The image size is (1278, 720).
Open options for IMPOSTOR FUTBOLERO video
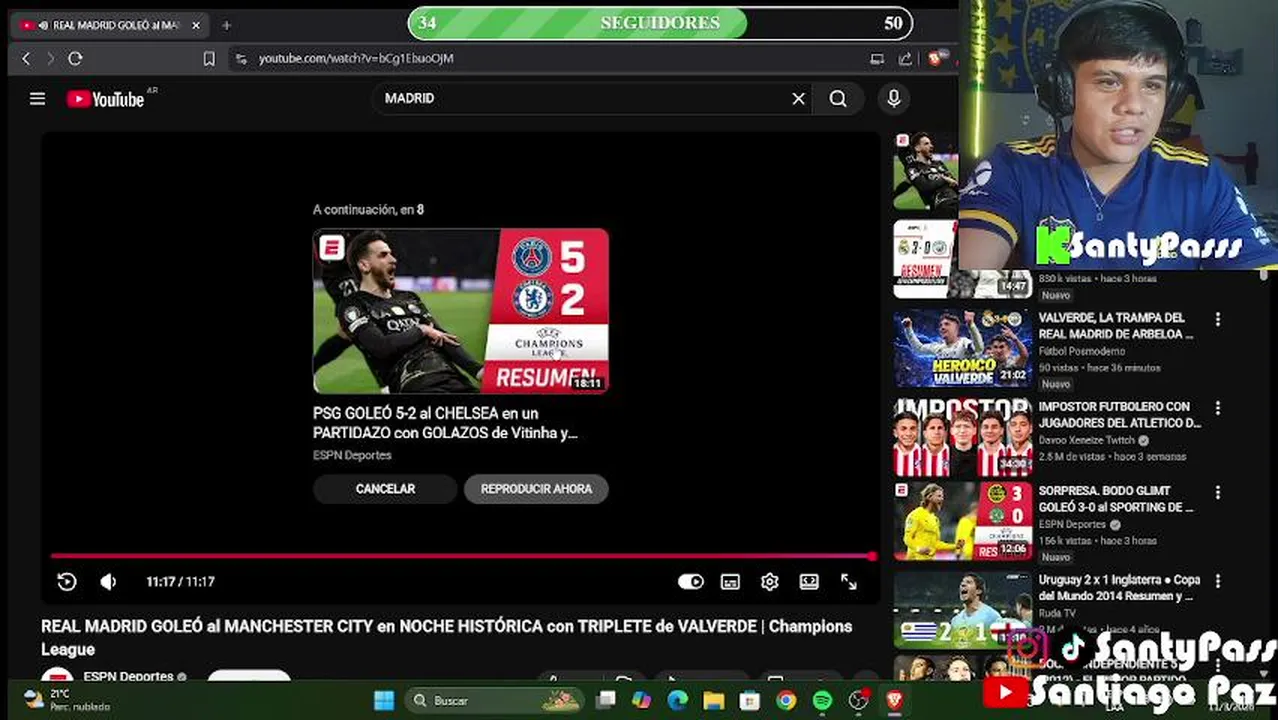coord(1217,408)
